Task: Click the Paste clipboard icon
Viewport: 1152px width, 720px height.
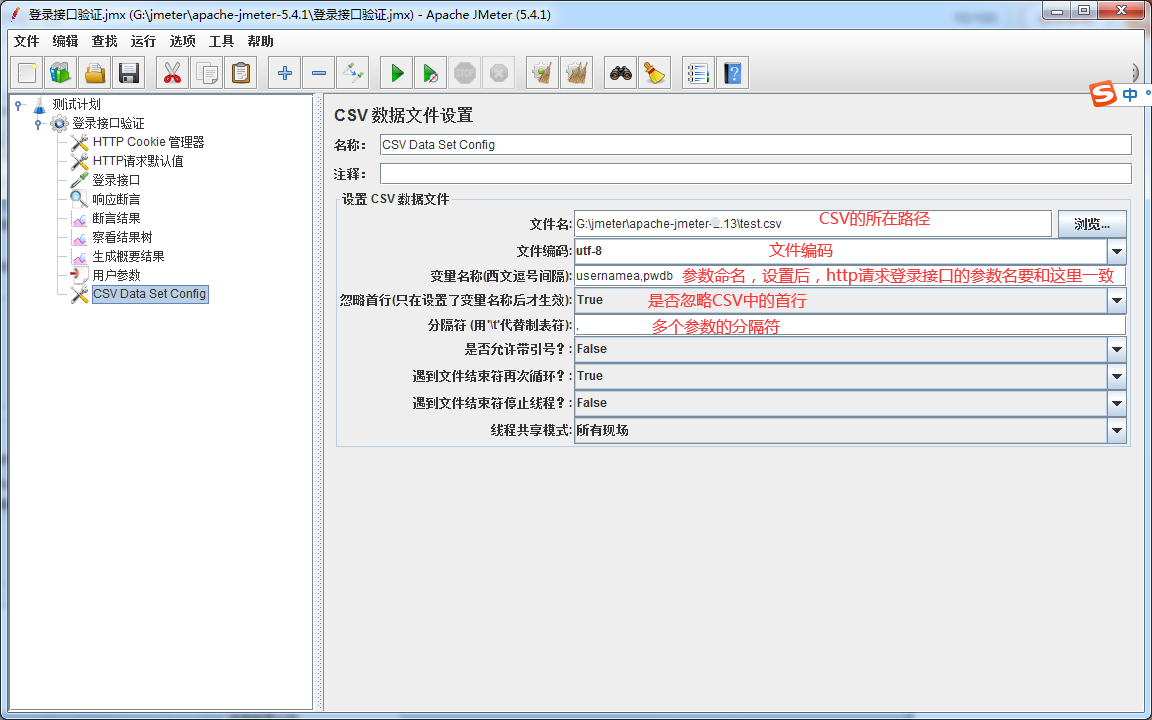Action: (240, 73)
